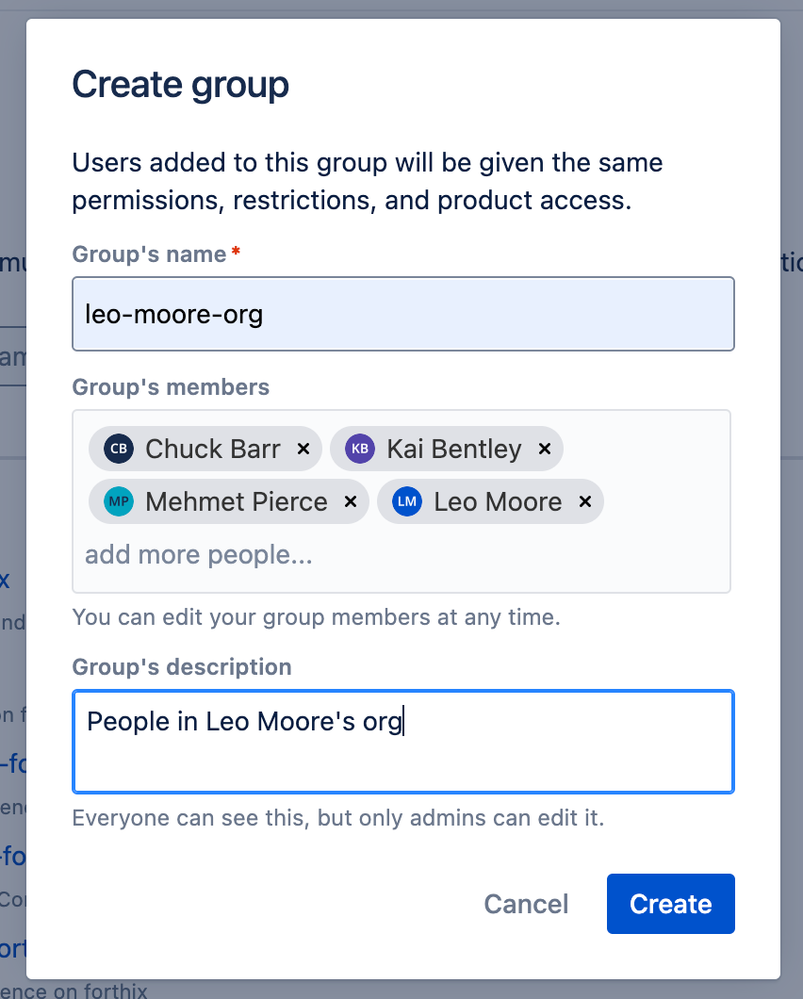Select the Leo Moore member chip
Viewport: 803px width, 999px height.
(490, 501)
